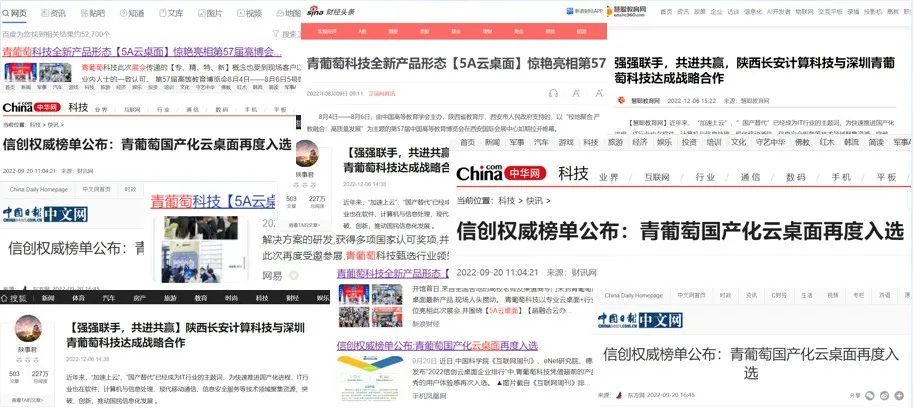Open 通信 in right China.com 科技 nav
The width and height of the screenshot is (913, 408).
pyautogui.click(x=752, y=178)
